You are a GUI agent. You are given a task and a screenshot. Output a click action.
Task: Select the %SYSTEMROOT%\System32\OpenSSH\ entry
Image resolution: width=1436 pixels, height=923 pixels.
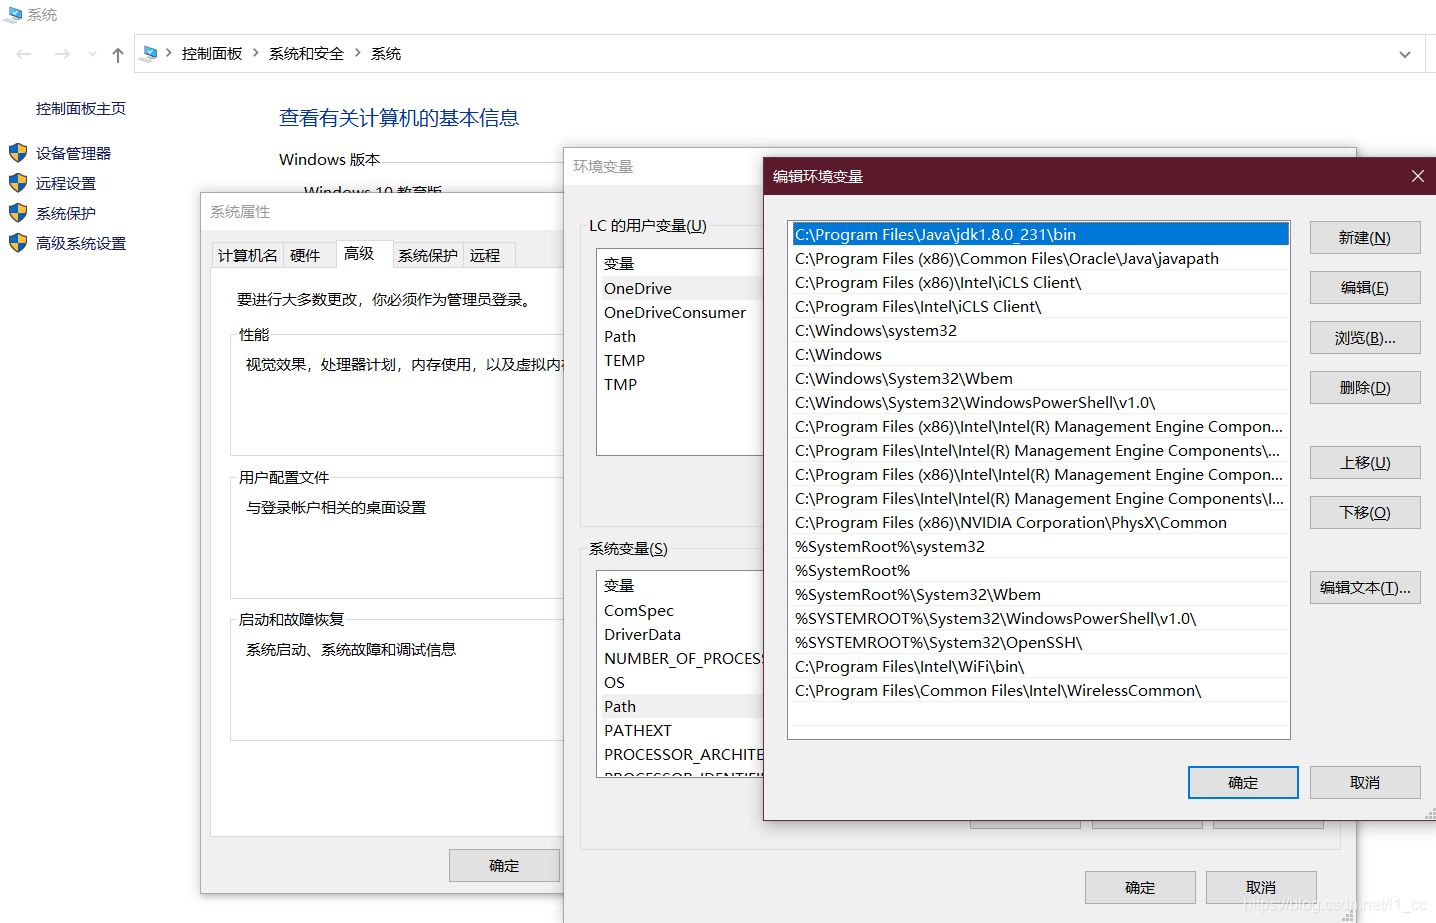(1039, 642)
